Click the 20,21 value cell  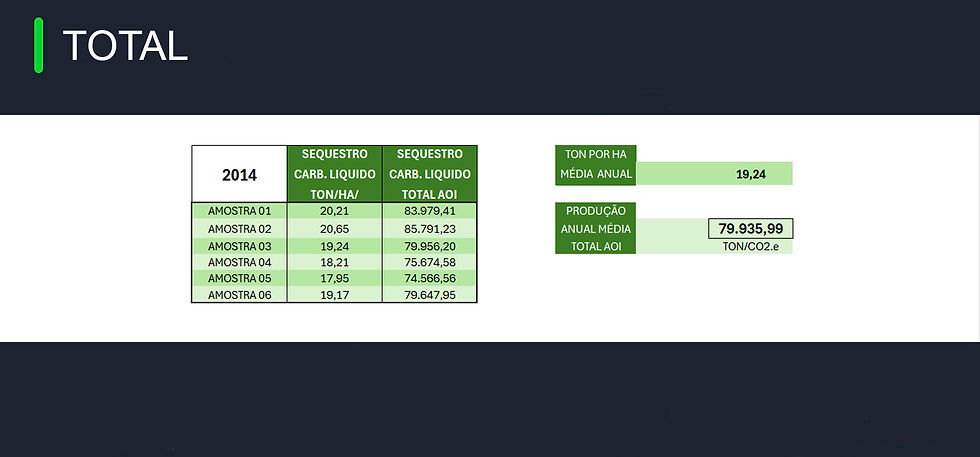click(334, 211)
